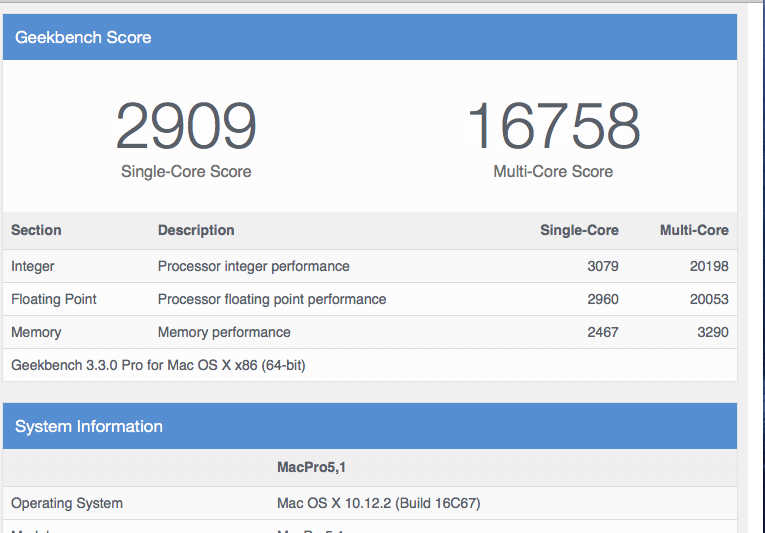Select the Floating Point row label
This screenshot has height=533, width=765.
tap(54, 299)
